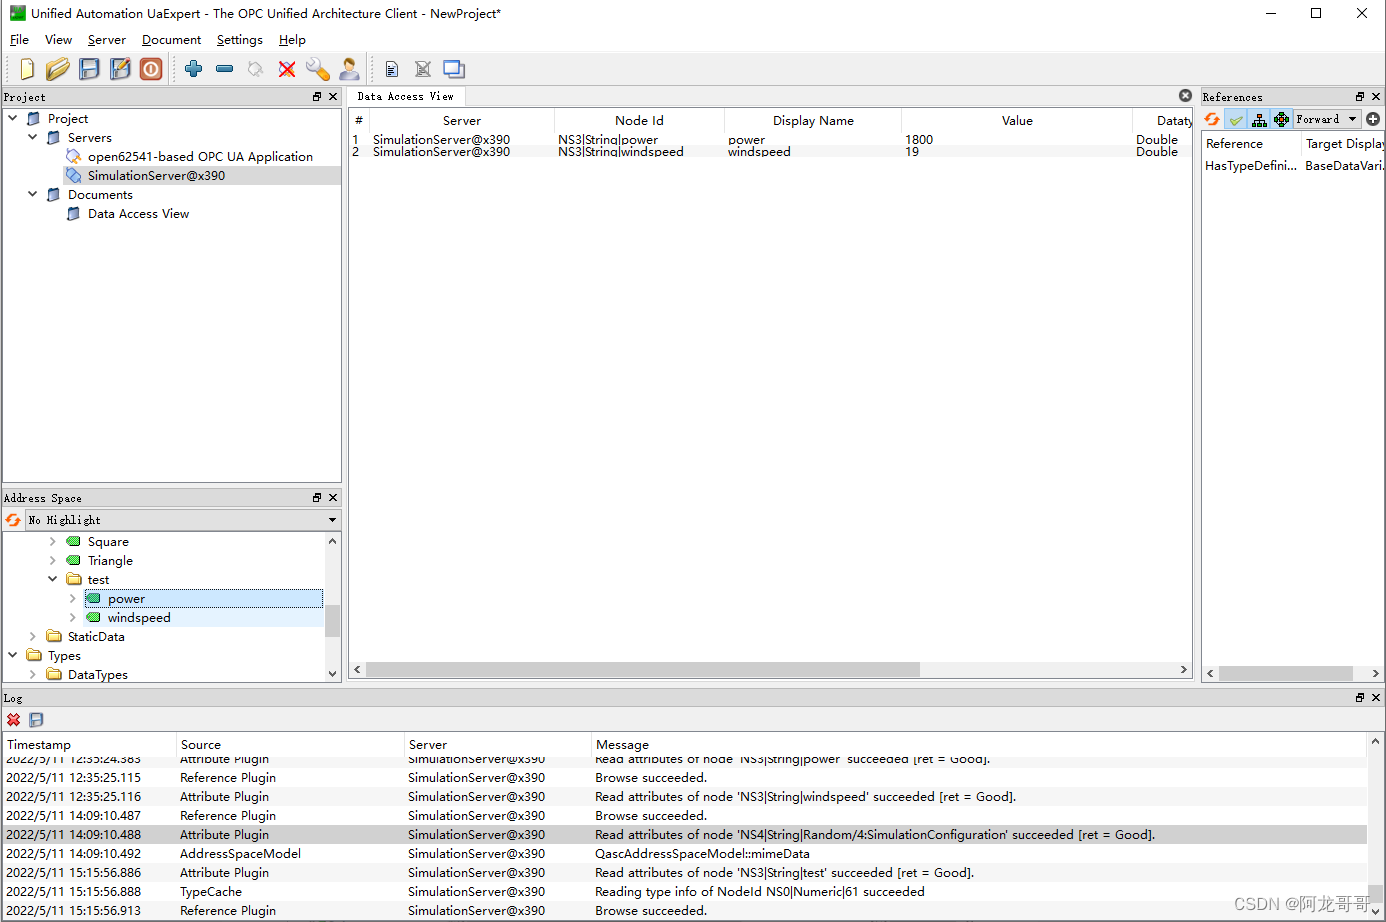1386x922 pixels.
Task: Toggle the target node view icon
Action: 1281,118
